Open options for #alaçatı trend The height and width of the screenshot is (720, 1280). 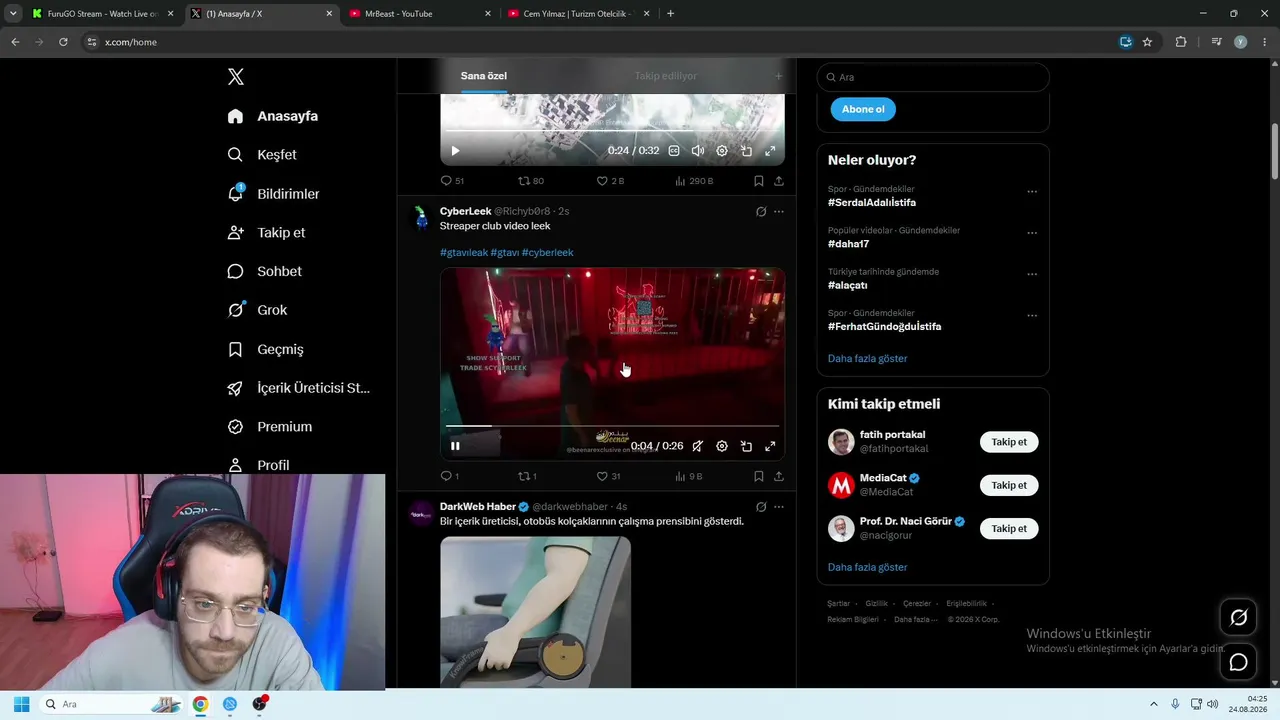click(x=1032, y=274)
